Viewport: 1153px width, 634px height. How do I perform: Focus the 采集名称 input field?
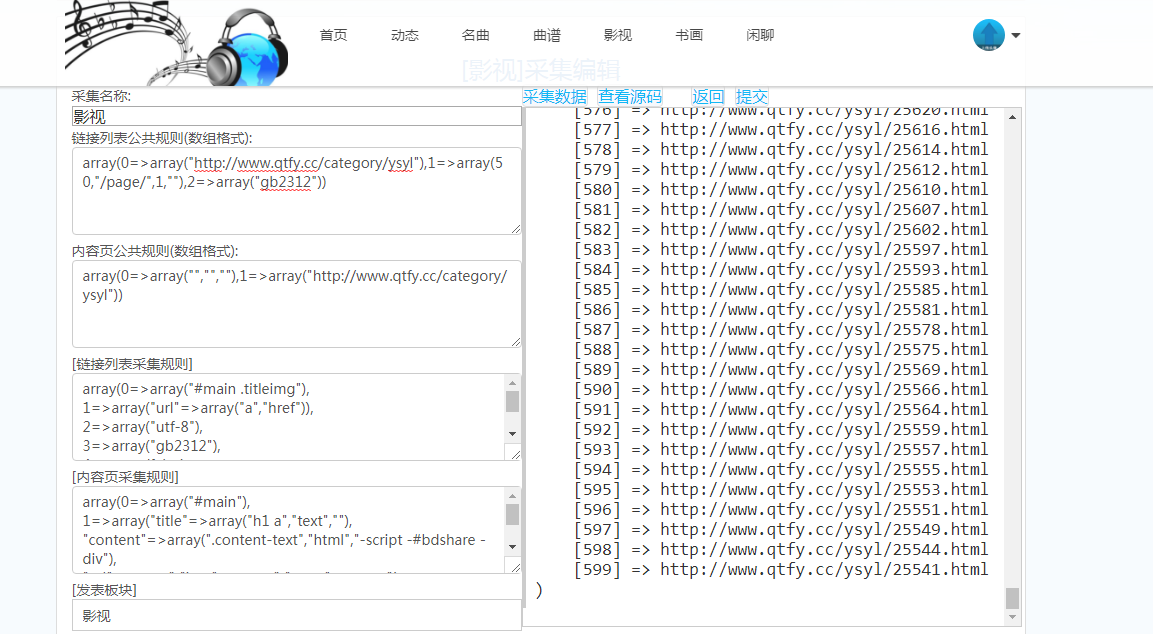tap(296, 116)
